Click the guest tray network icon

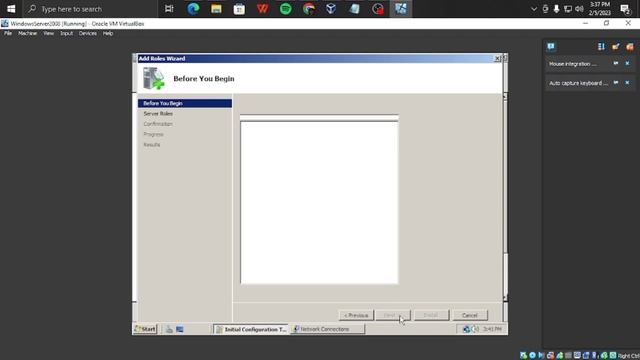[x=466, y=329]
